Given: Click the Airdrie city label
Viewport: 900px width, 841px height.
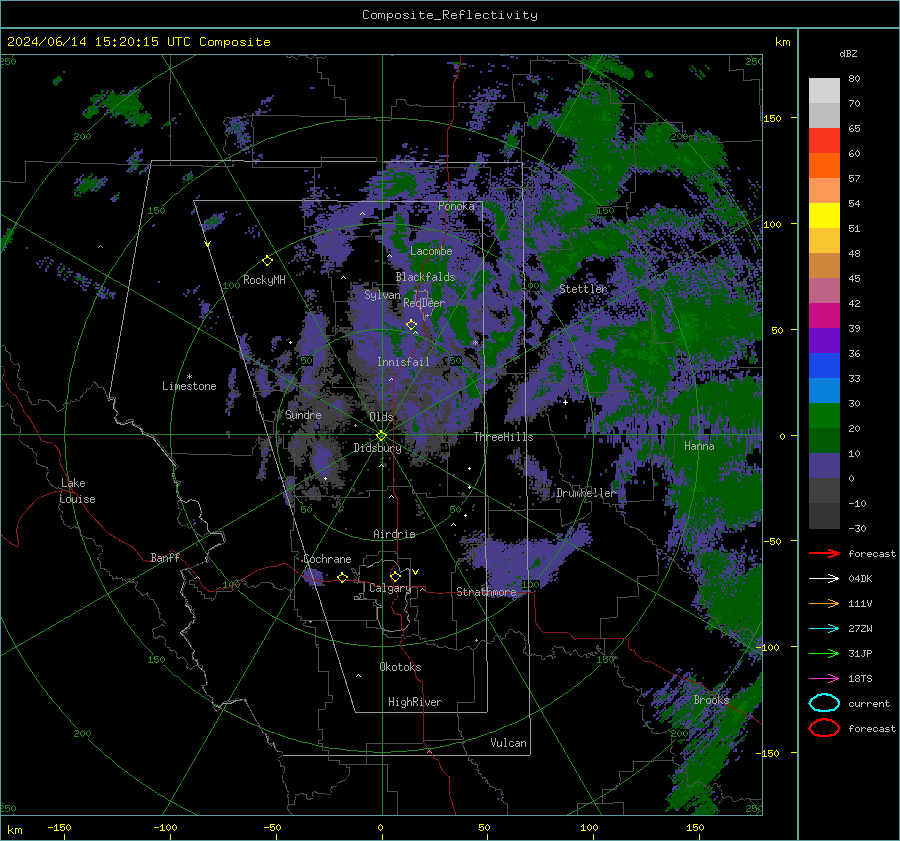Looking at the screenshot, I should click(394, 534).
